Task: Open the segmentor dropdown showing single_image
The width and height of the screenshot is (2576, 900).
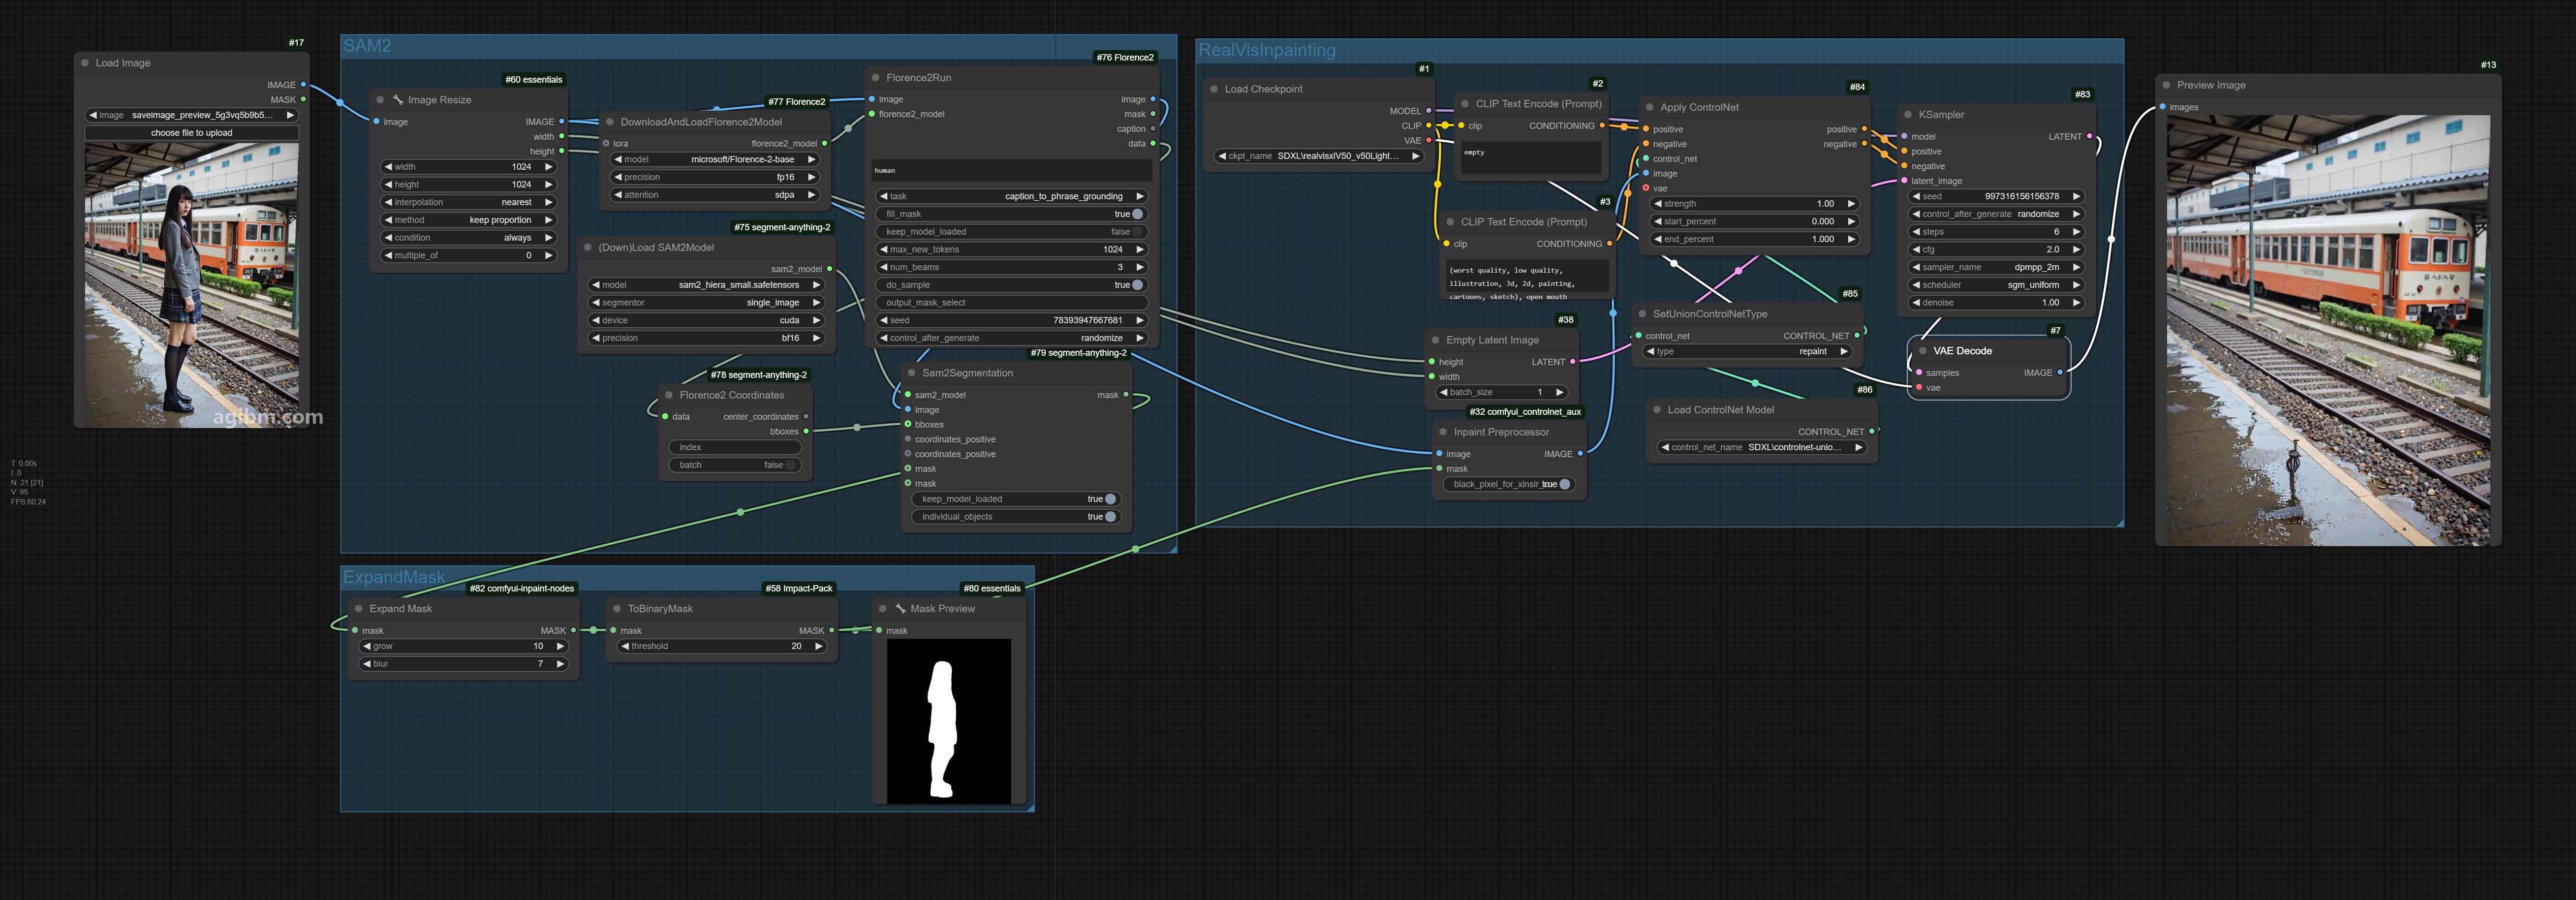Action: (x=706, y=303)
